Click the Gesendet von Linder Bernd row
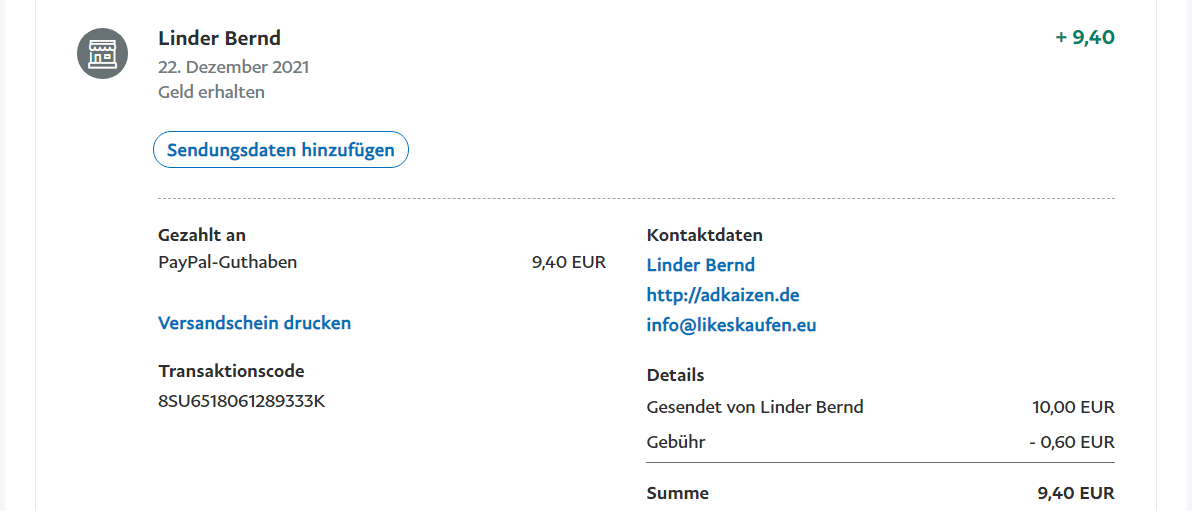1192x511 pixels. coord(880,407)
